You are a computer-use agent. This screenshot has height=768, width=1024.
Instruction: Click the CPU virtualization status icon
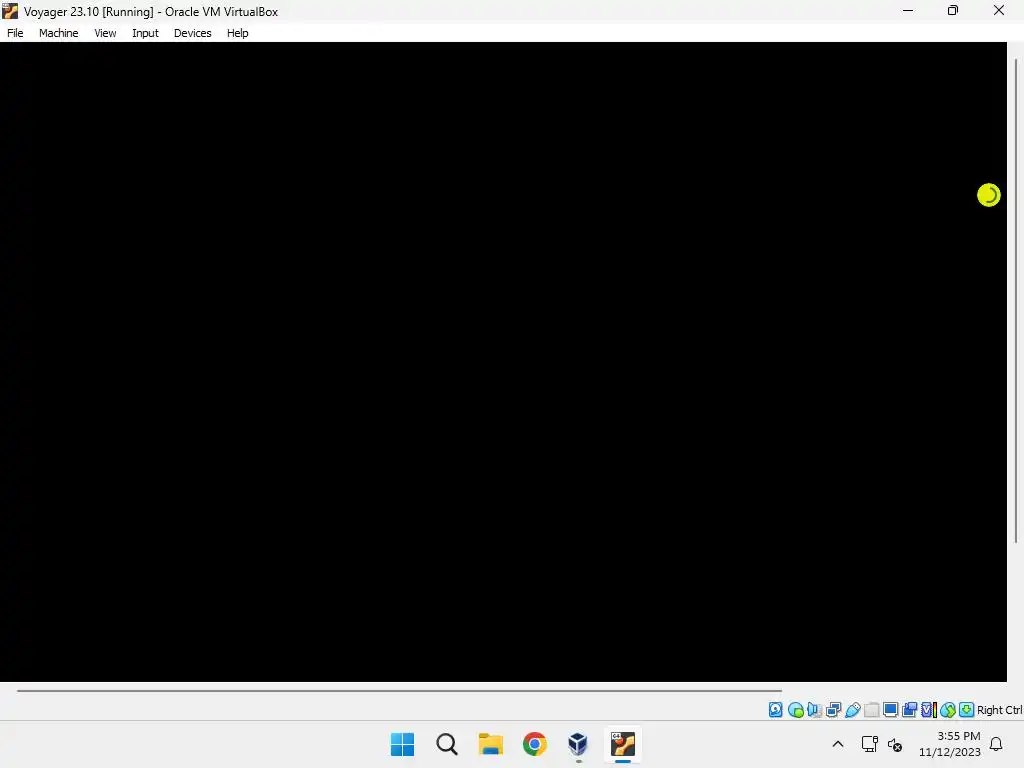(x=929, y=710)
